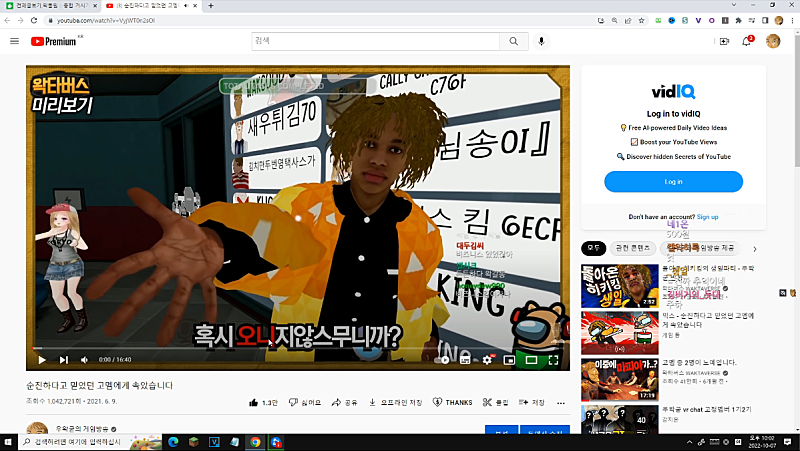
Task: Open the Minecraft block taskbar icon
Action: point(193,442)
